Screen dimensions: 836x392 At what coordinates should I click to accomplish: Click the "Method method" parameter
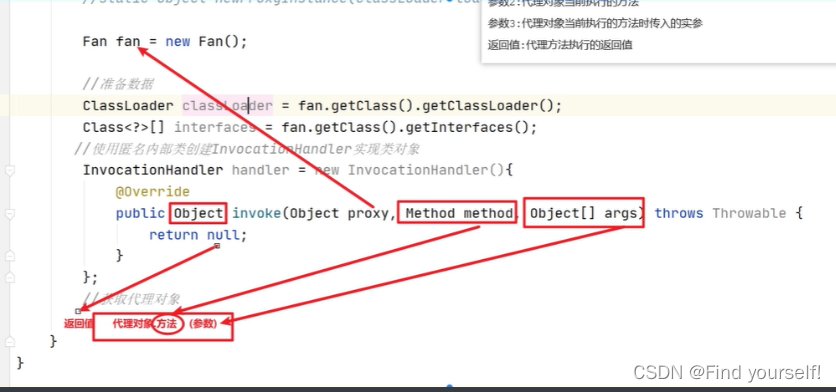[x=459, y=214]
